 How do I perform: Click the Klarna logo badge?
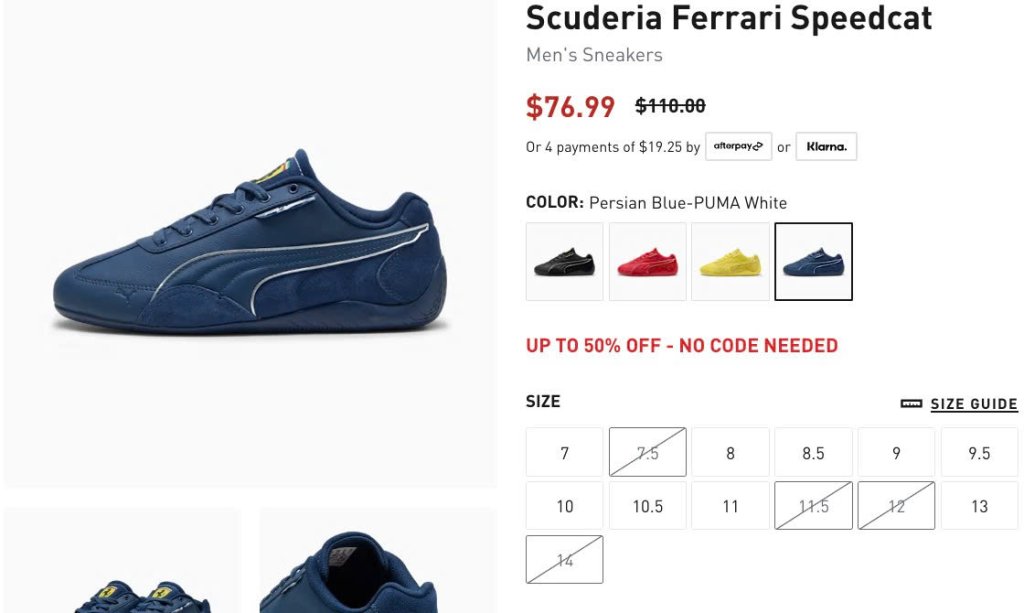826,146
